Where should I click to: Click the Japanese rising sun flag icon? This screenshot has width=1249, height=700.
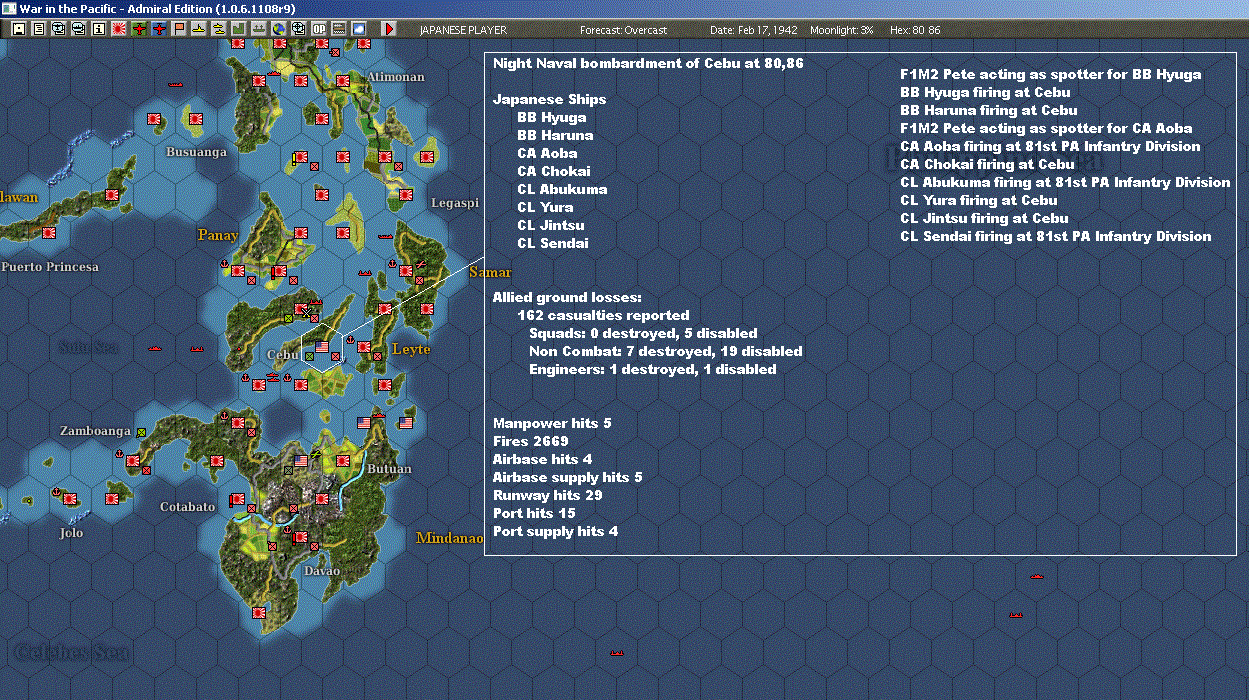(x=119, y=29)
